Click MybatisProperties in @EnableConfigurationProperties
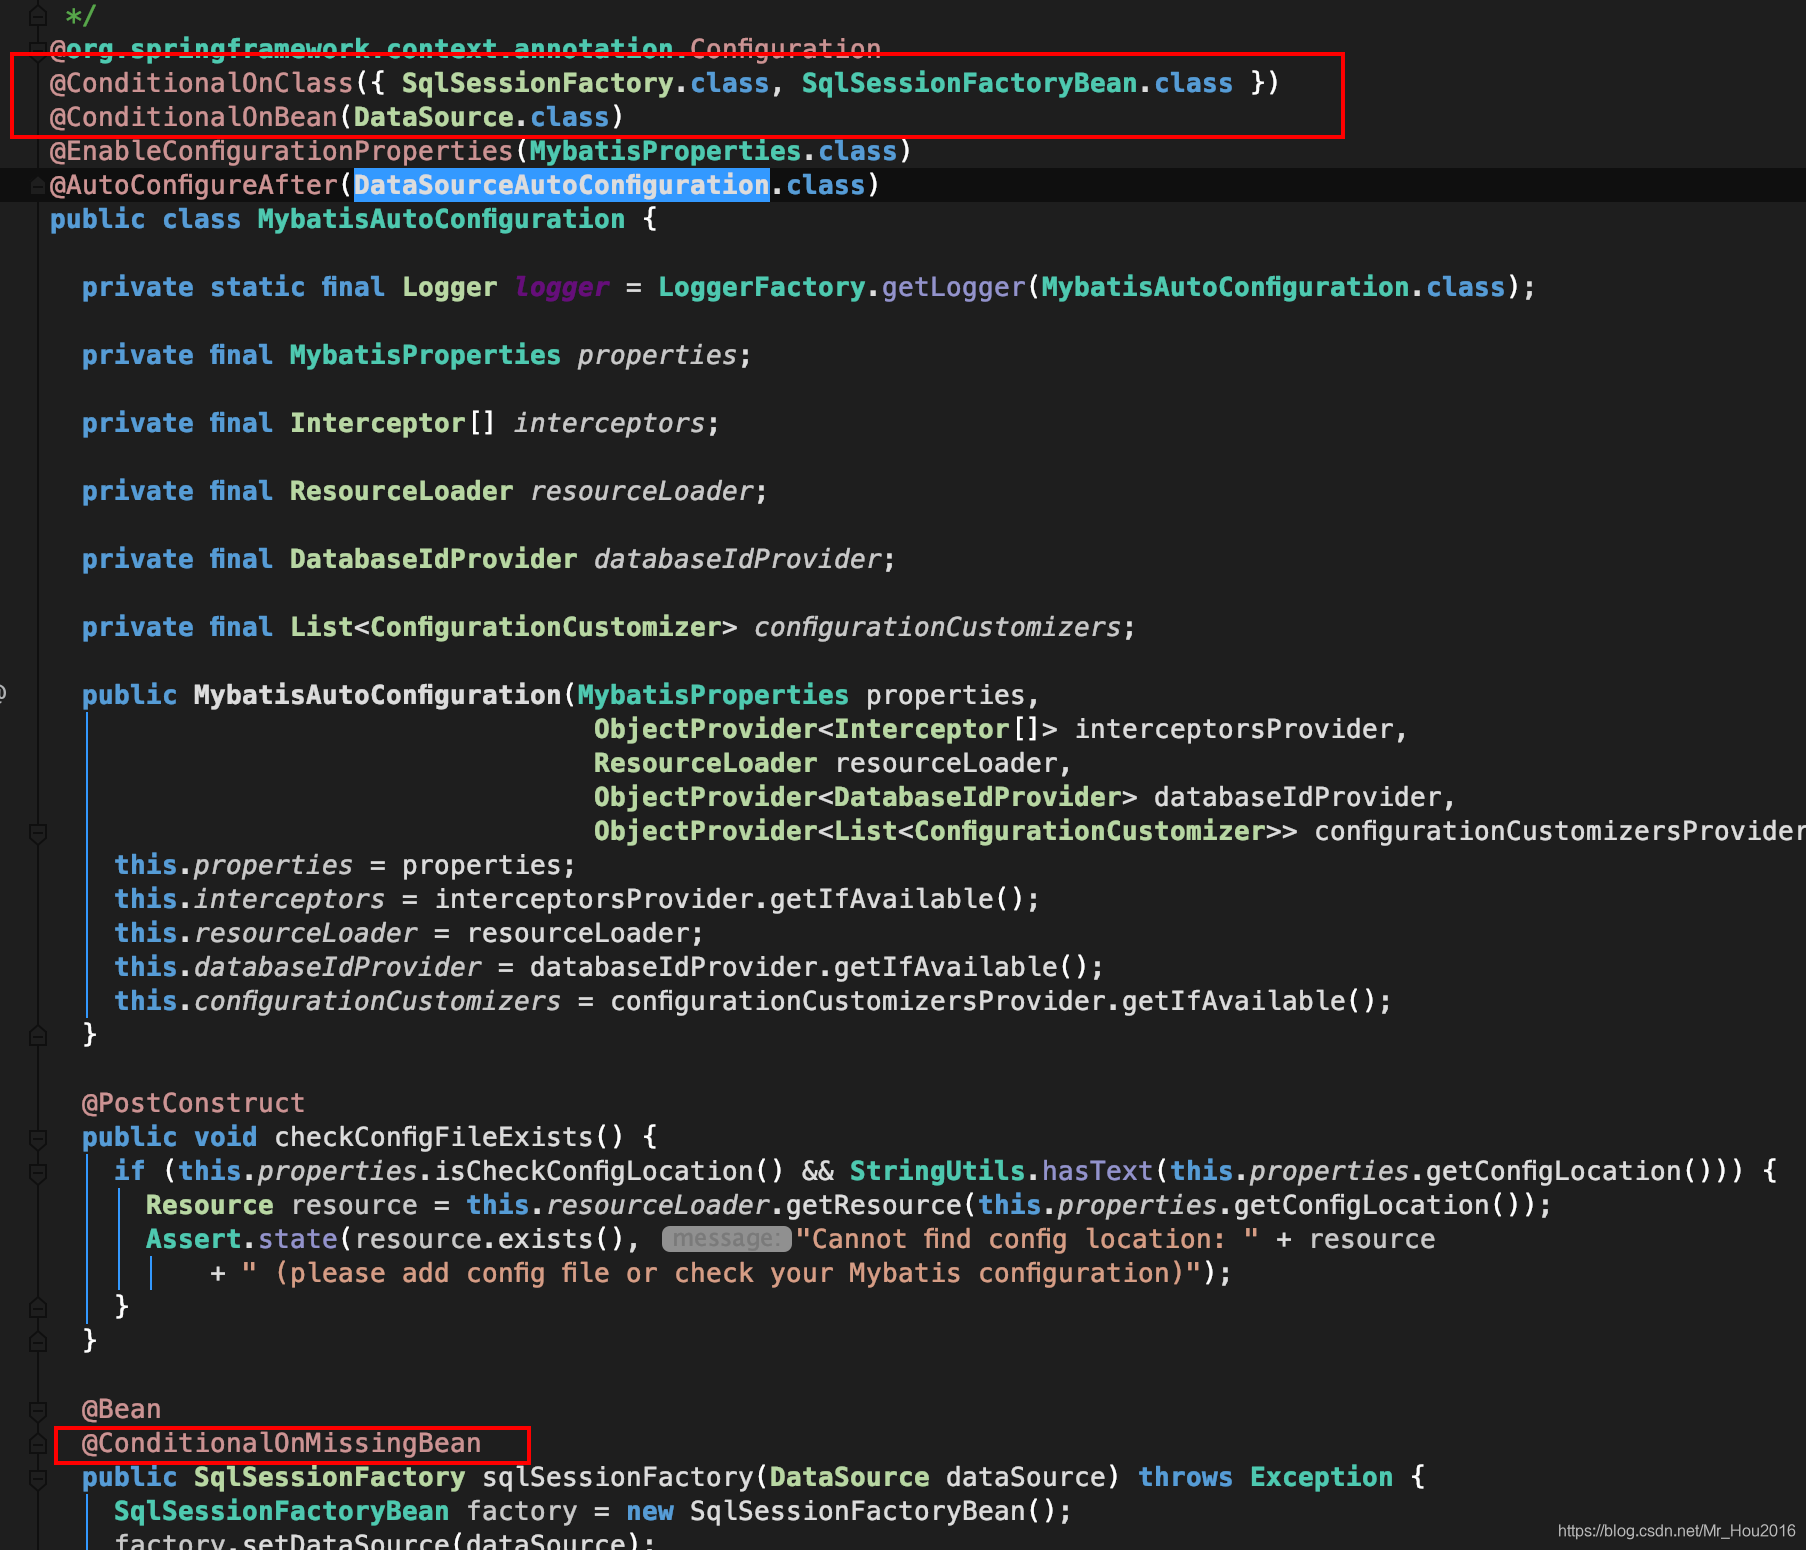Screen dimensions: 1806x1550 point(666,151)
